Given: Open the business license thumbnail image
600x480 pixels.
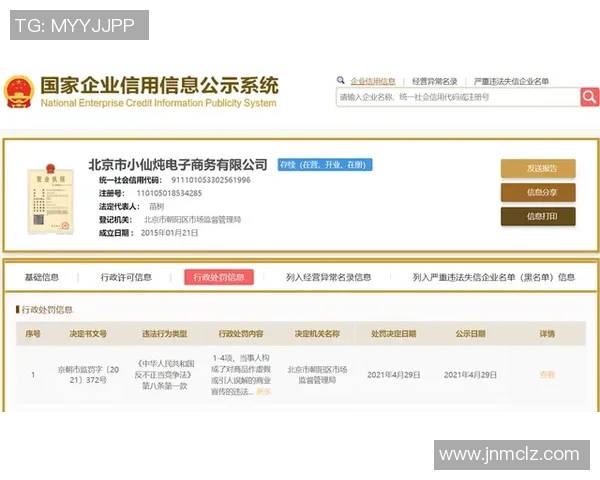Looking at the screenshot, I should click(50, 199).
